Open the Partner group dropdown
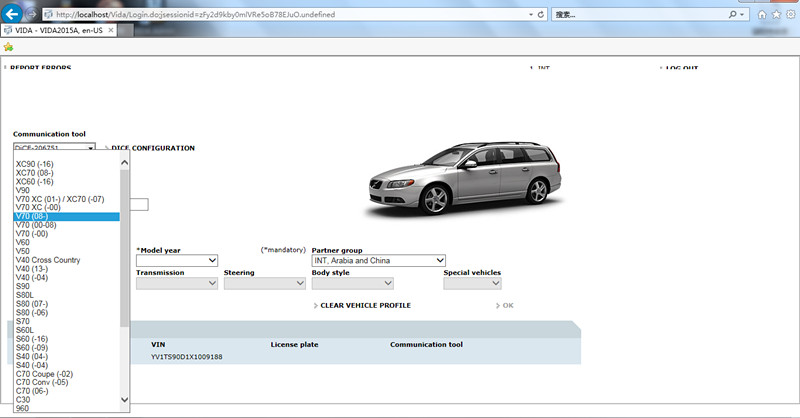The width and height of the screenshot is (800, 418). tap(379, 260)
